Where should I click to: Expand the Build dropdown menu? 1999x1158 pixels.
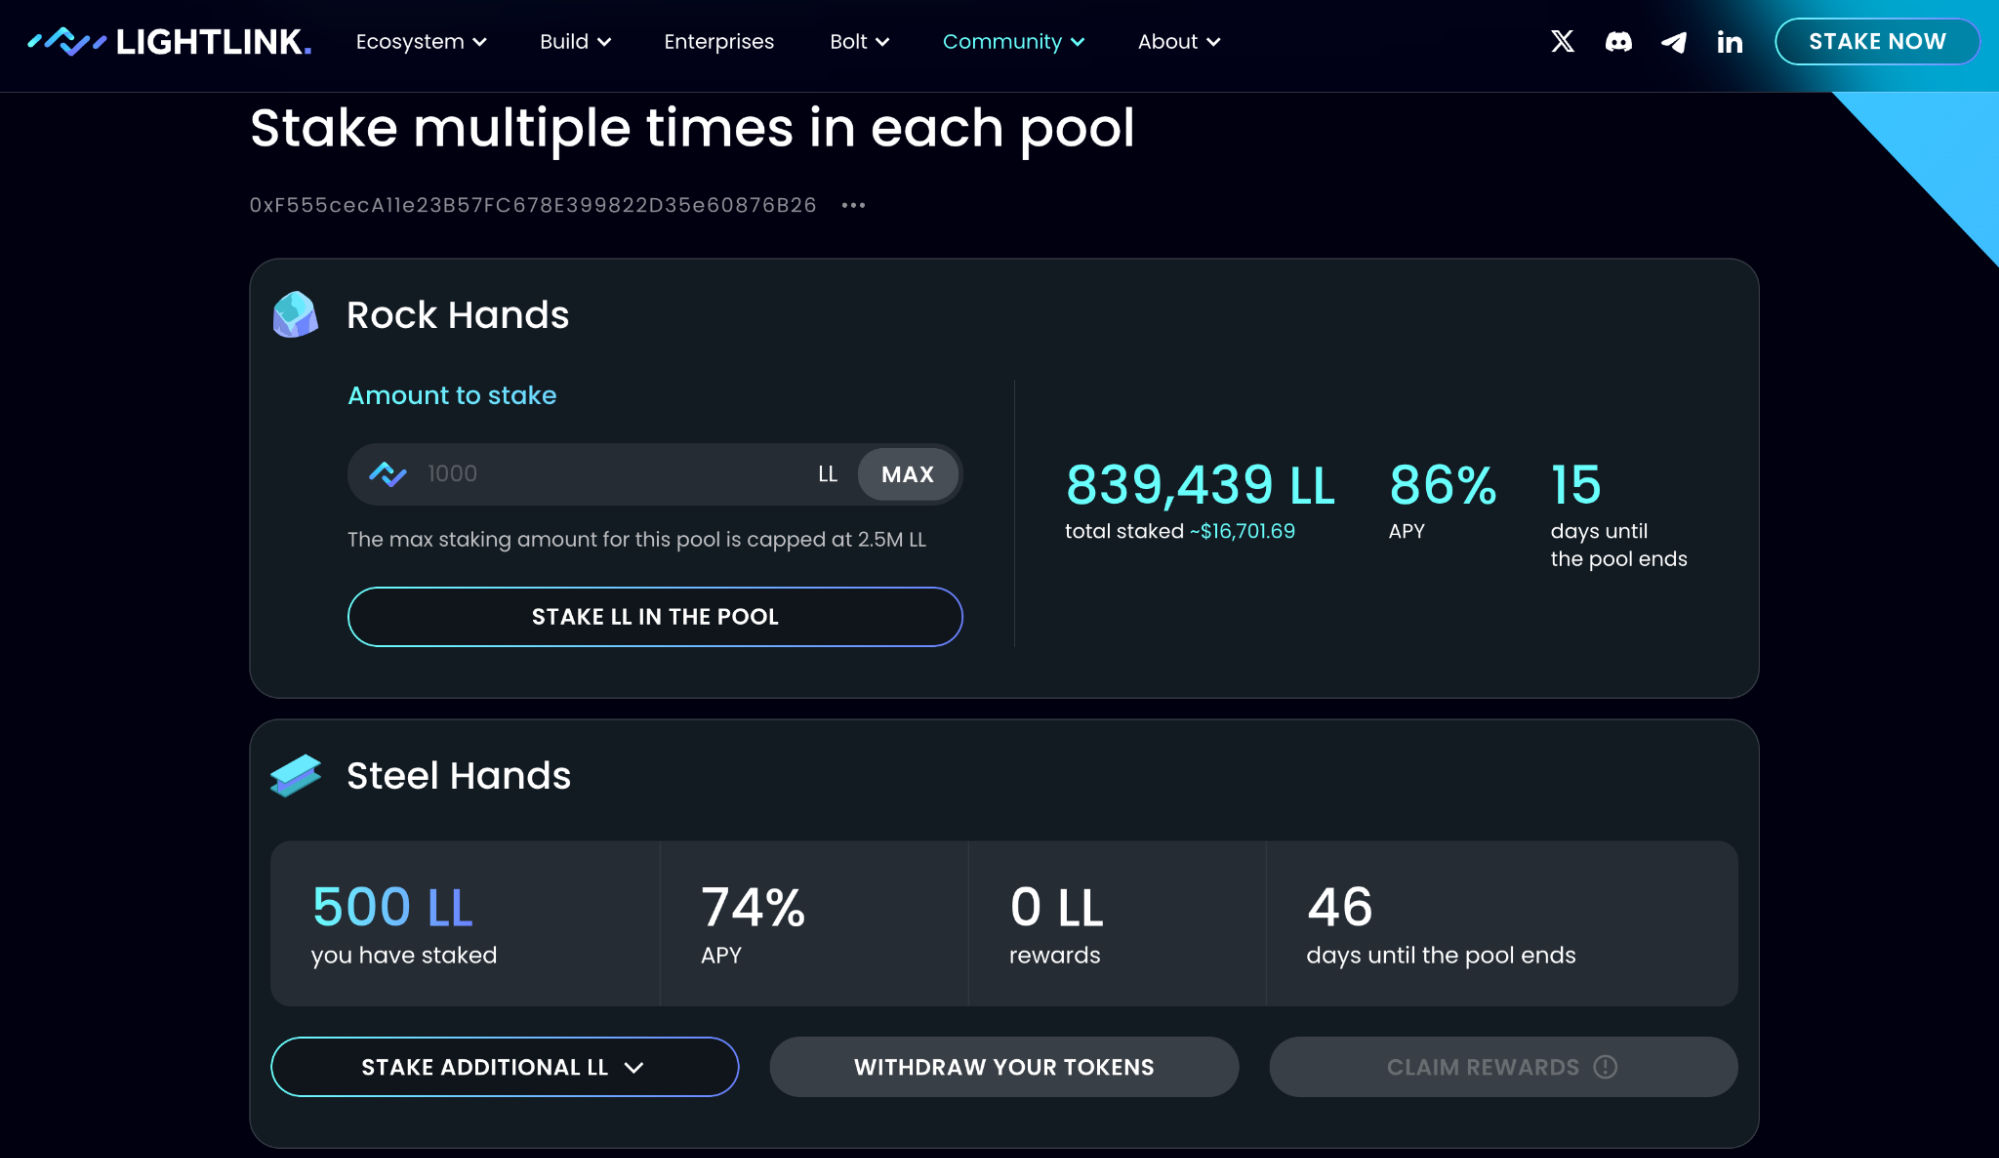pyautogui.click(x=575, y=42)
